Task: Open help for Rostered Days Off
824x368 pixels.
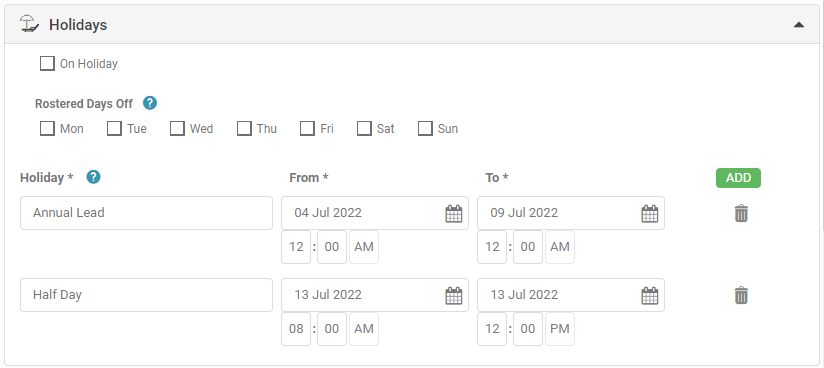Action: 150,103
